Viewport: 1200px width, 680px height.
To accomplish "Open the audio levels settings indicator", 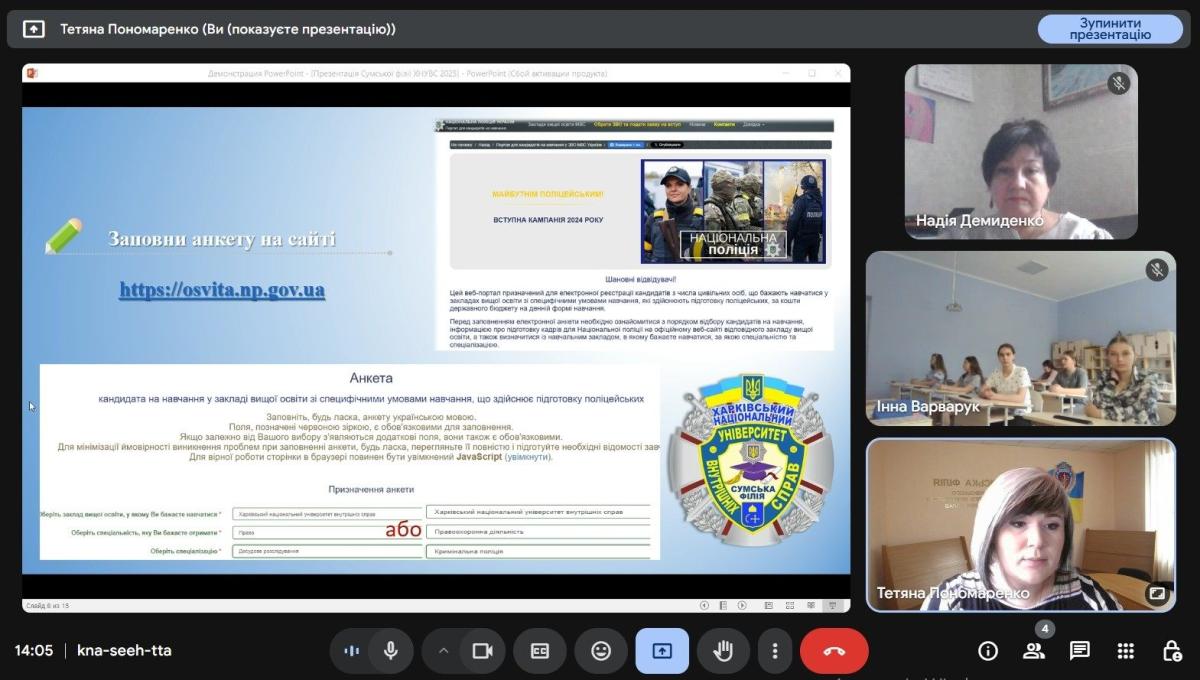I will click(351, 651).
